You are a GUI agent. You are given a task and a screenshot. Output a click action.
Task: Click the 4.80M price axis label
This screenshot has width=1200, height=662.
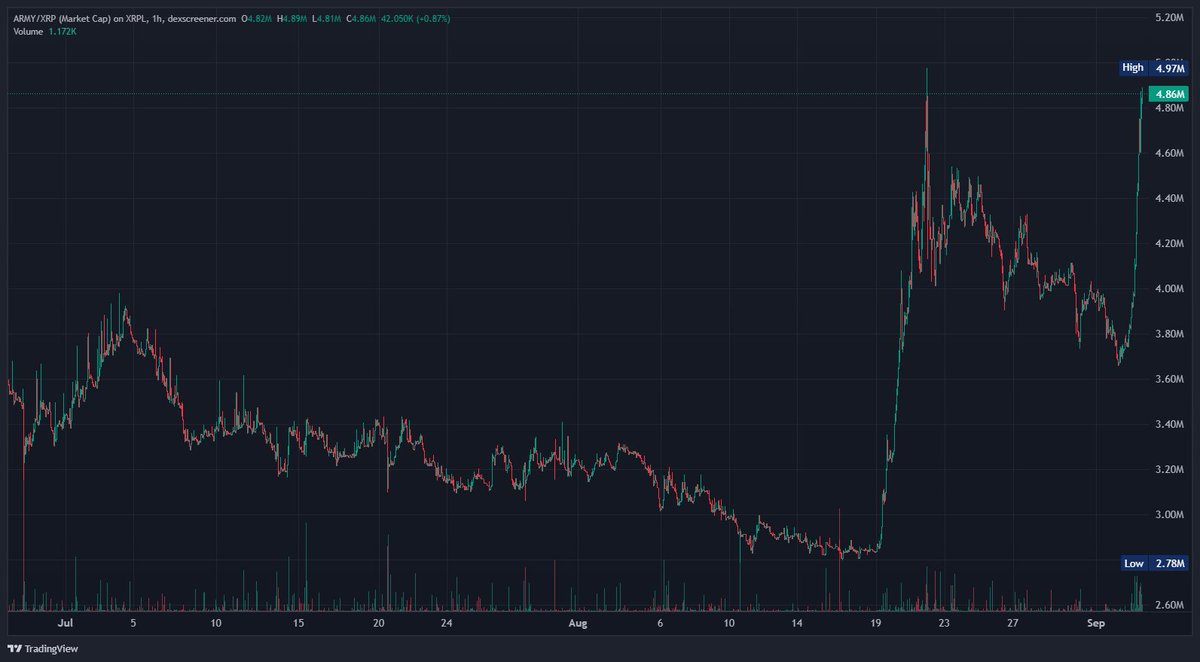tap(1169, 108)
